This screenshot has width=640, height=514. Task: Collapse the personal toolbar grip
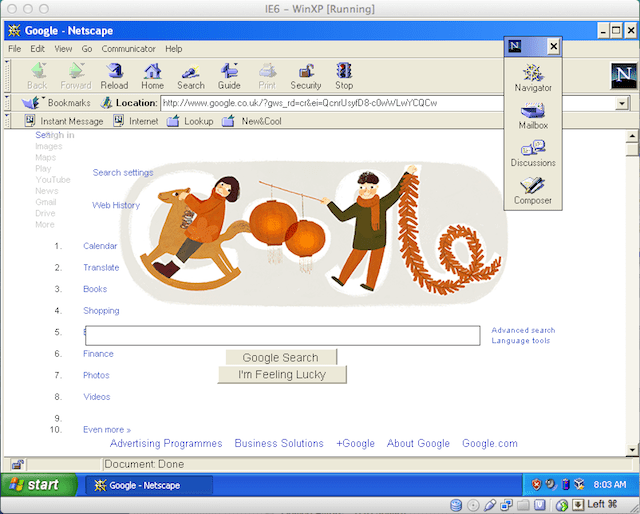point(7,121)
